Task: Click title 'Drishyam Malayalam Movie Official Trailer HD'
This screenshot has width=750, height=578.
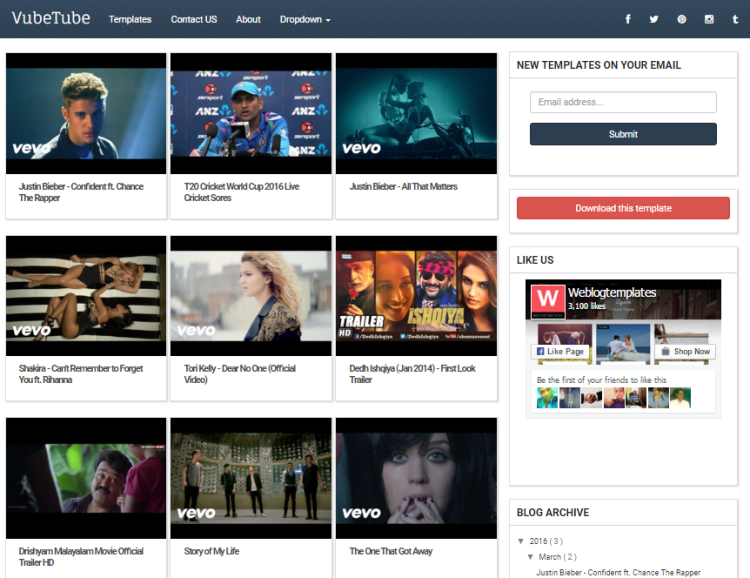Action: point(81,557)
